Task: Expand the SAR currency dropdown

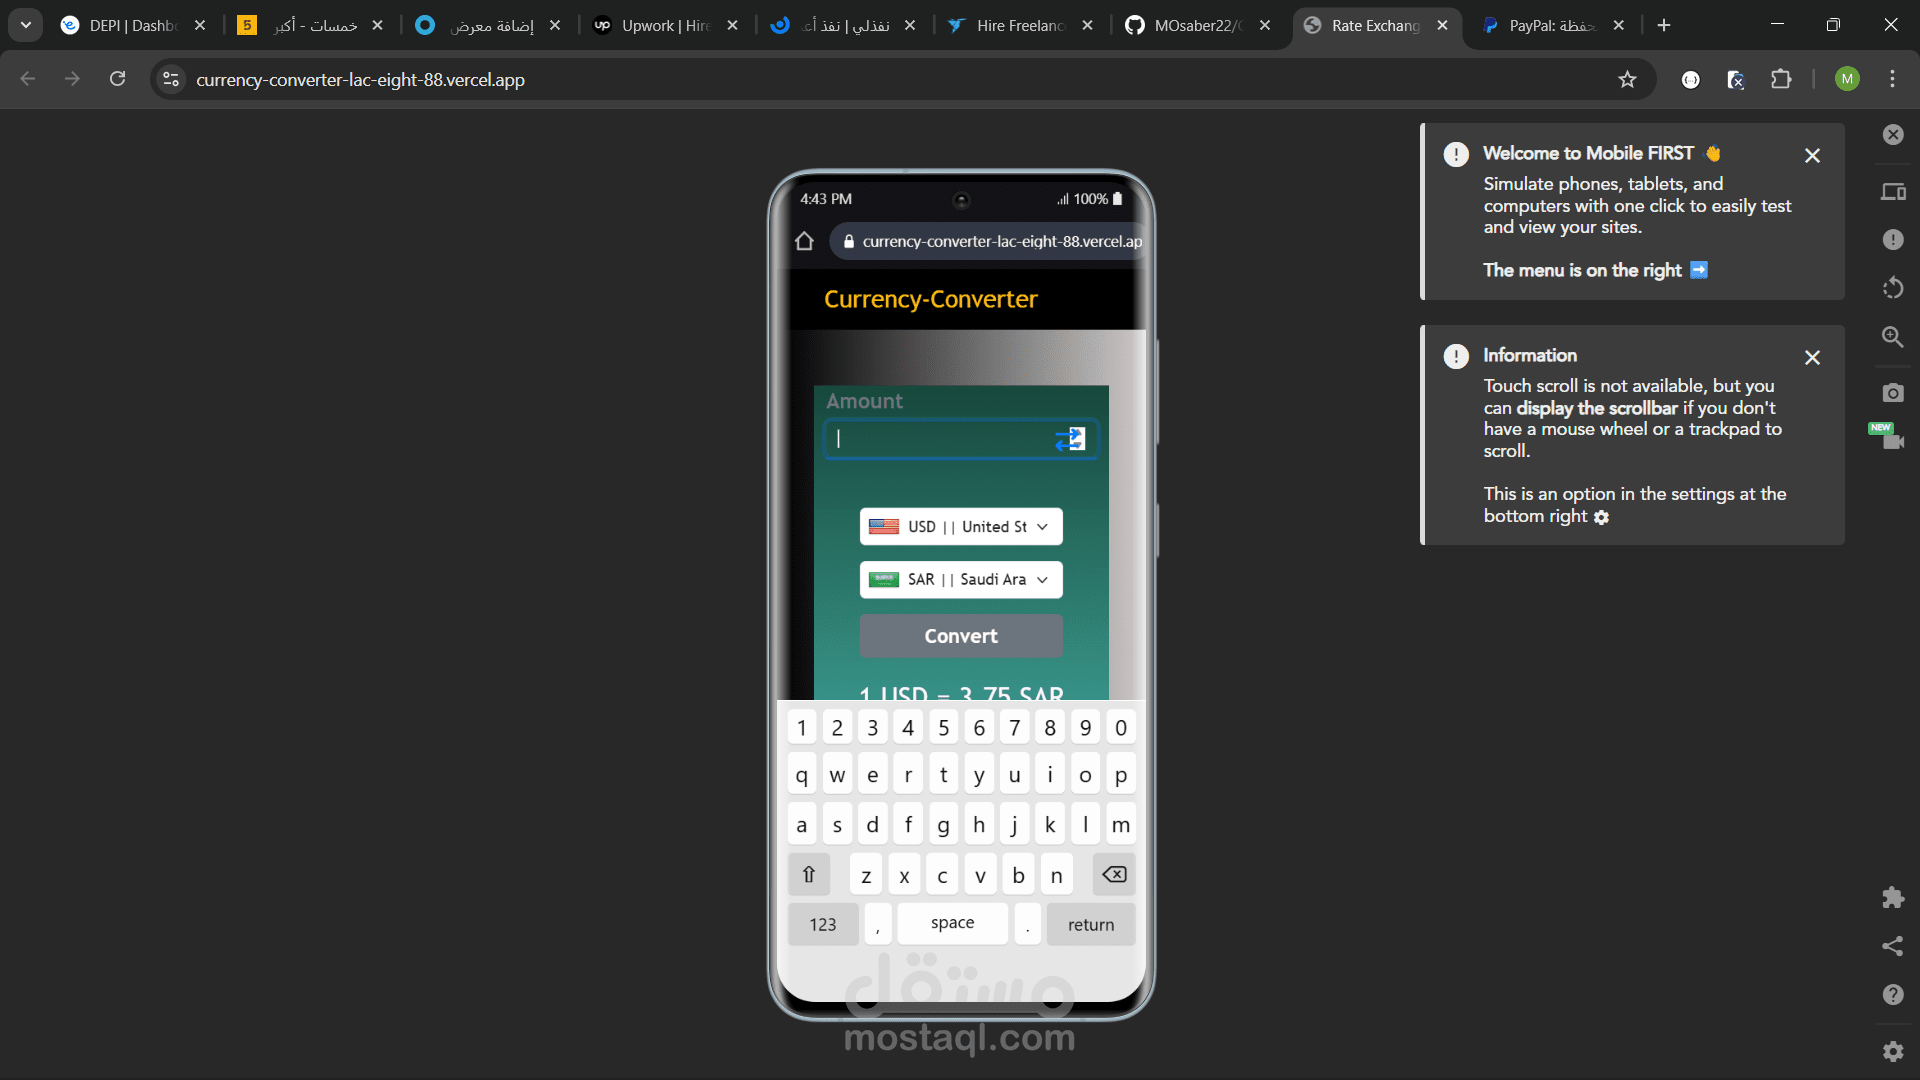Action: (960, 580)
